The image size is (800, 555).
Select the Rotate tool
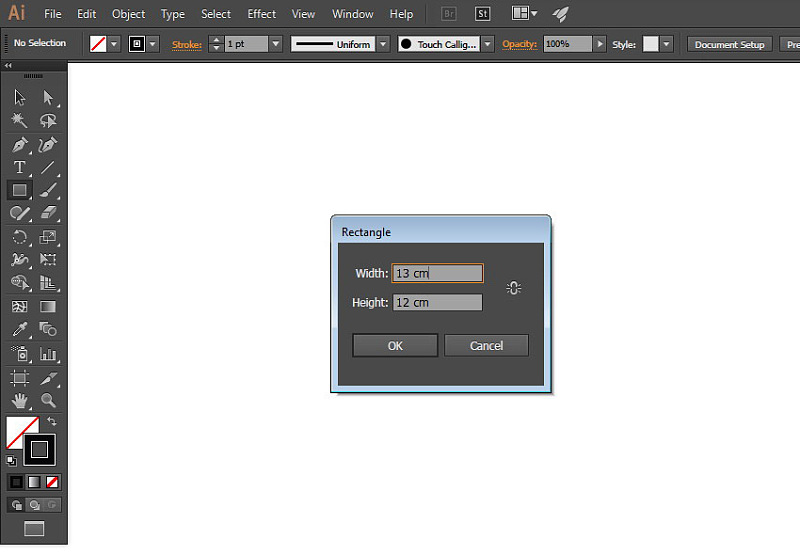[19, 237]
